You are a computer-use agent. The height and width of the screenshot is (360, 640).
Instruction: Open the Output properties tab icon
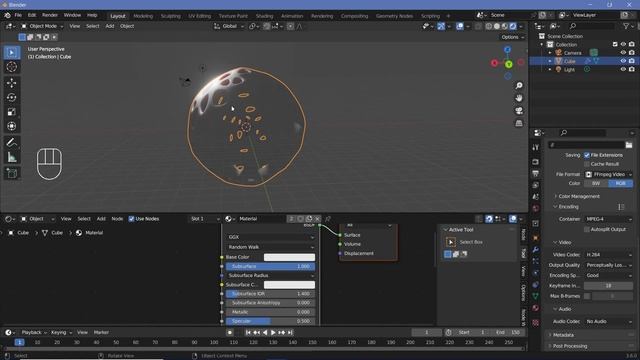(536, 173)
